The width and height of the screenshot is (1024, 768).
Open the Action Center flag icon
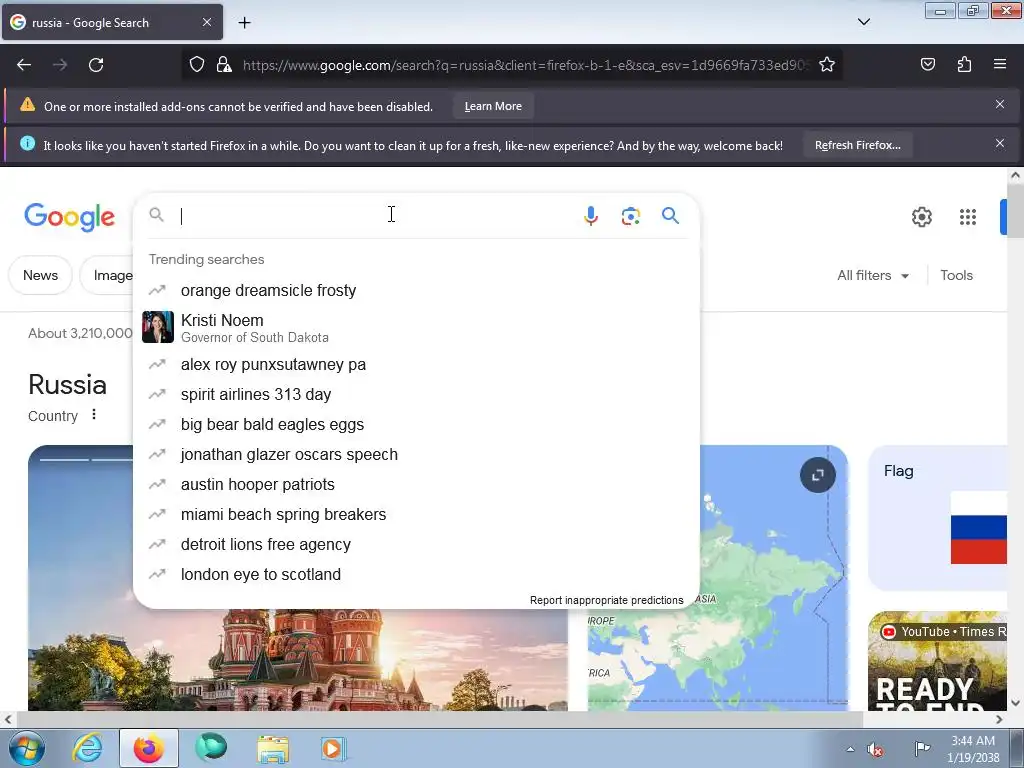tap(921, 748)
